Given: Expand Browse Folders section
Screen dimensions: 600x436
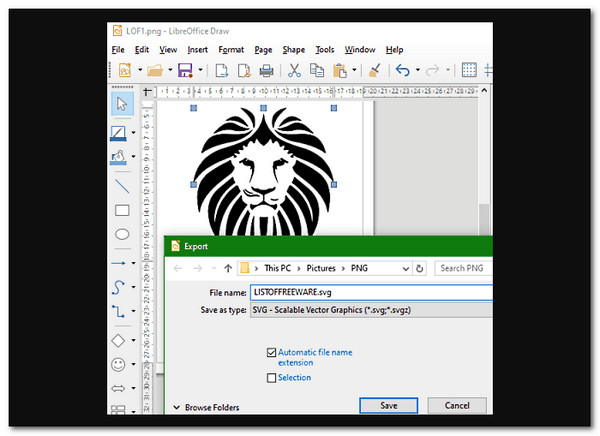Looking at the screenshot, I should (207, 408).
